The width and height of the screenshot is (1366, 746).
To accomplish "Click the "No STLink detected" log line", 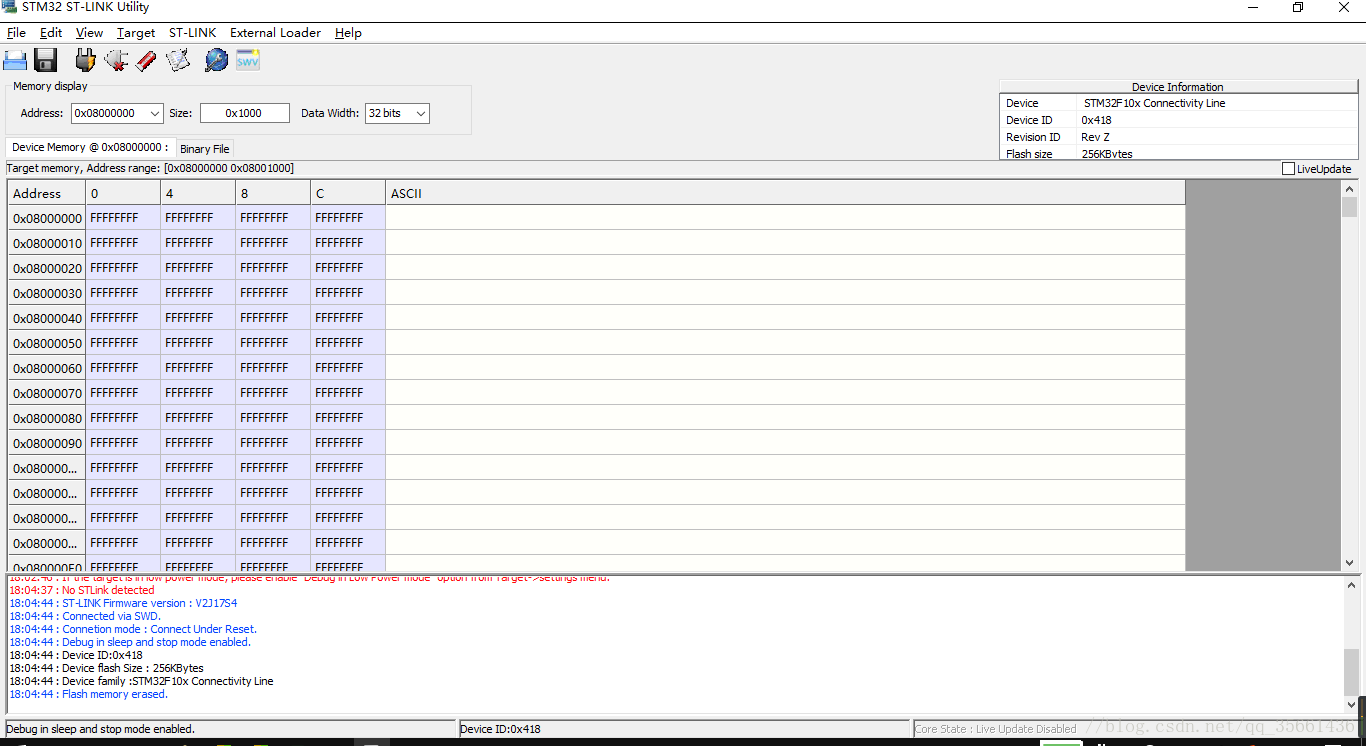I will pos(82,590).
